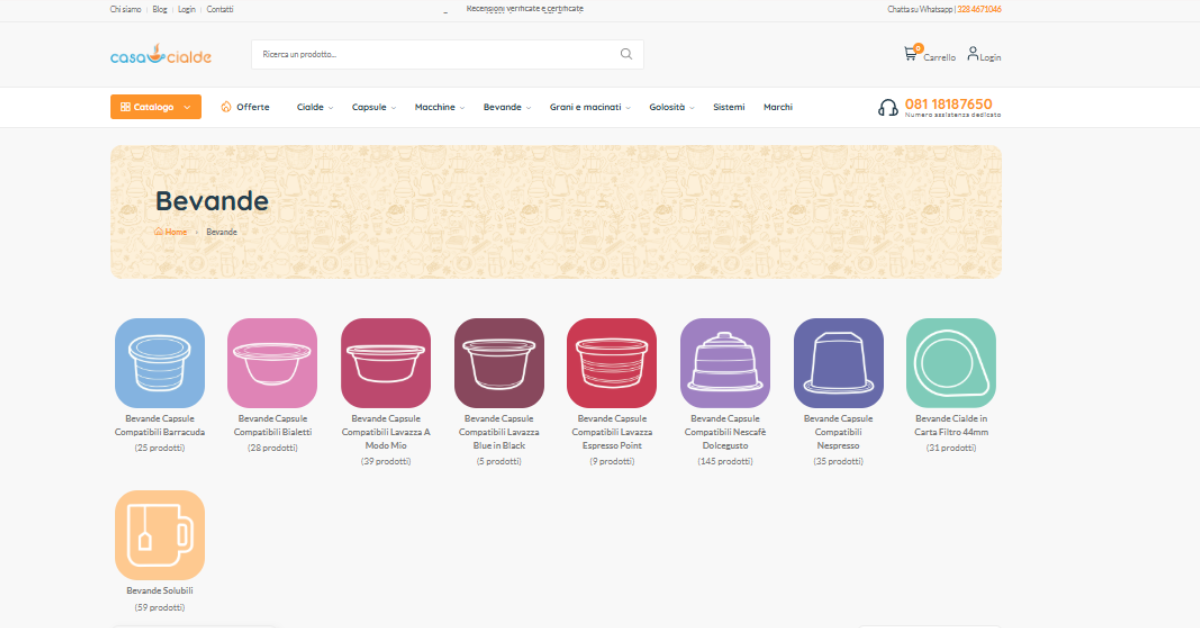Open the Lavazza A Modo Mio icon

(386, 363)
